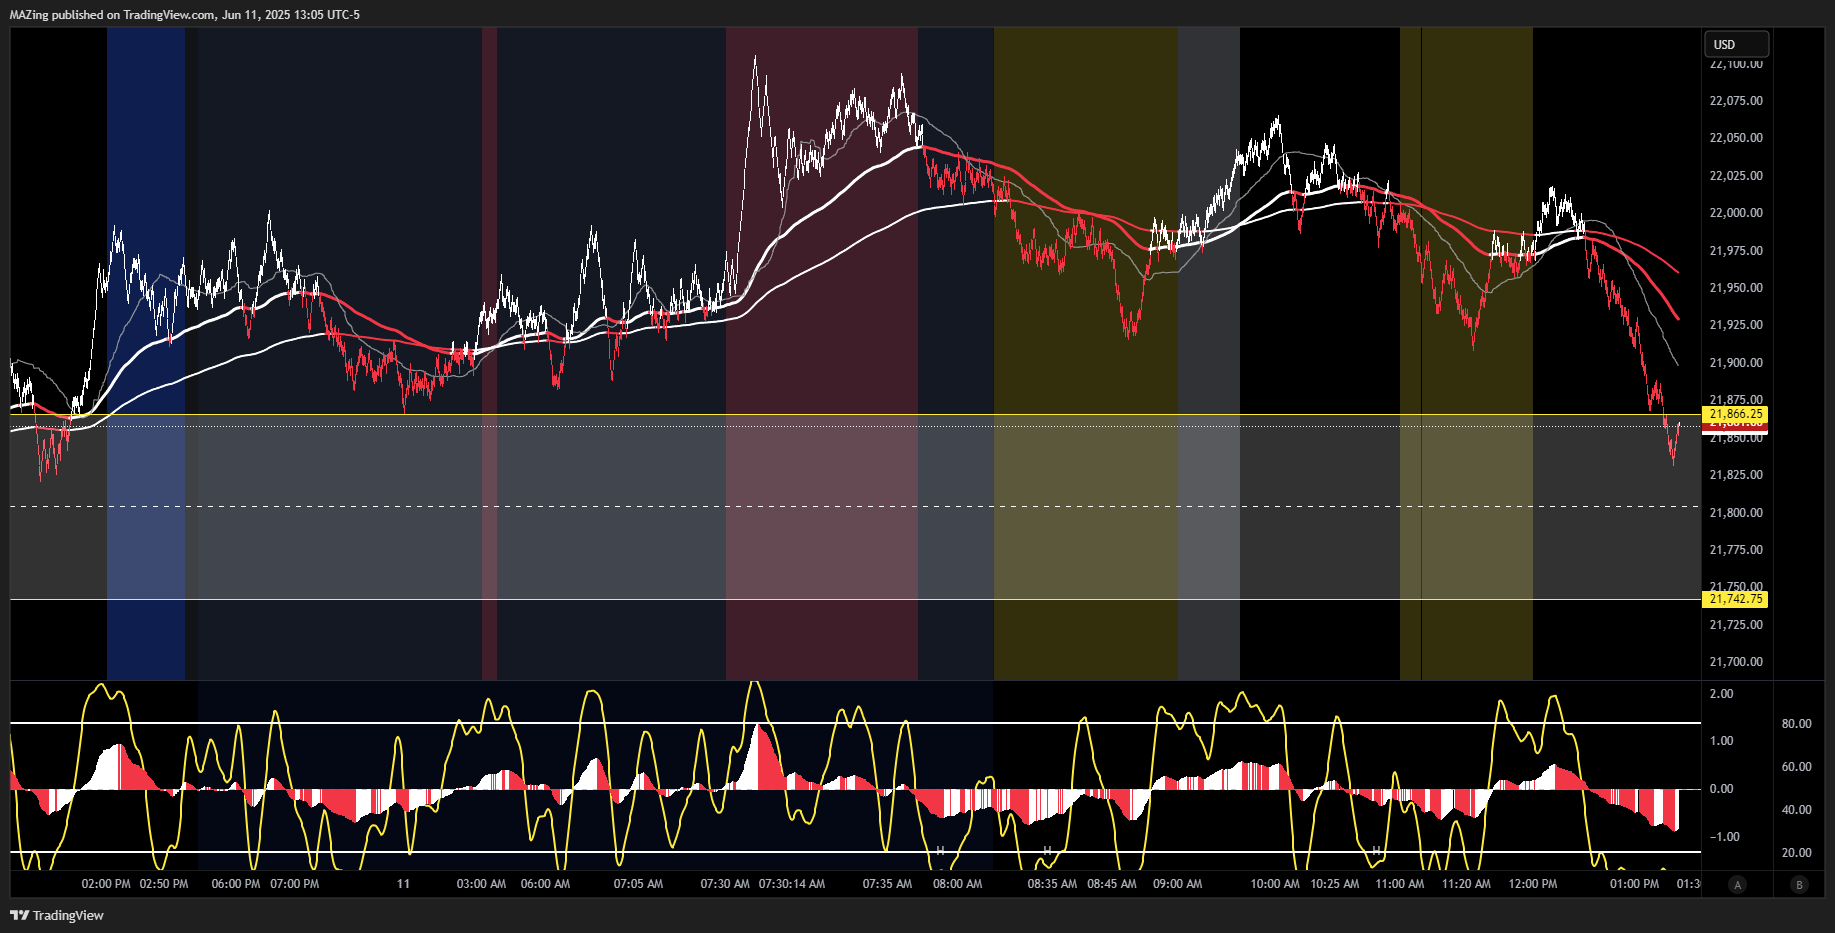Viewport: 1835px width, 933px height.
Task: Click the 21,925.00 price axis value
Action: click(x=1736, y=325)
